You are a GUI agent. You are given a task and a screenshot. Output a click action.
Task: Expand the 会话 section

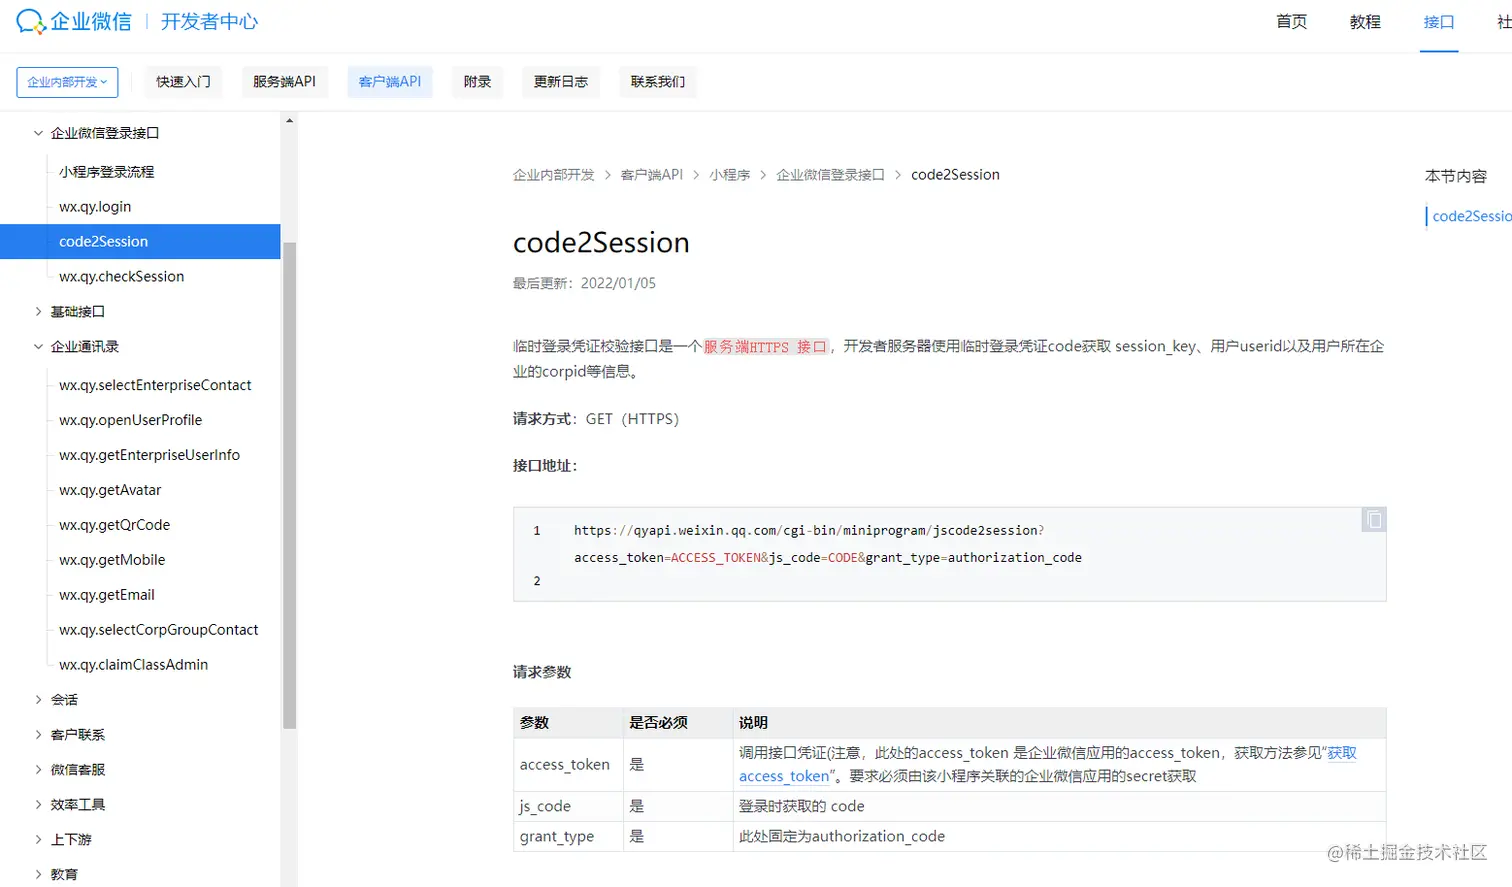pos(64,699)
